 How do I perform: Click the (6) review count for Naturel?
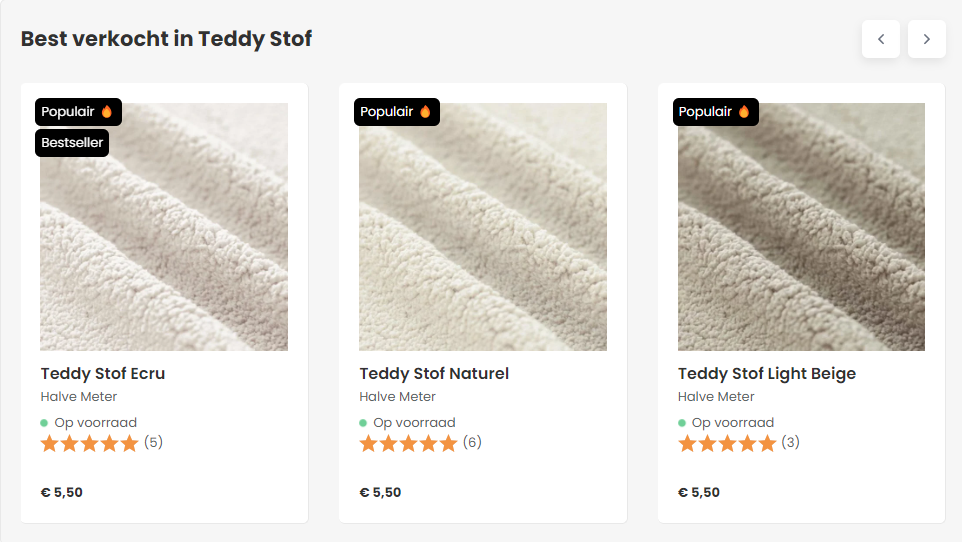(x=472, y=442)
